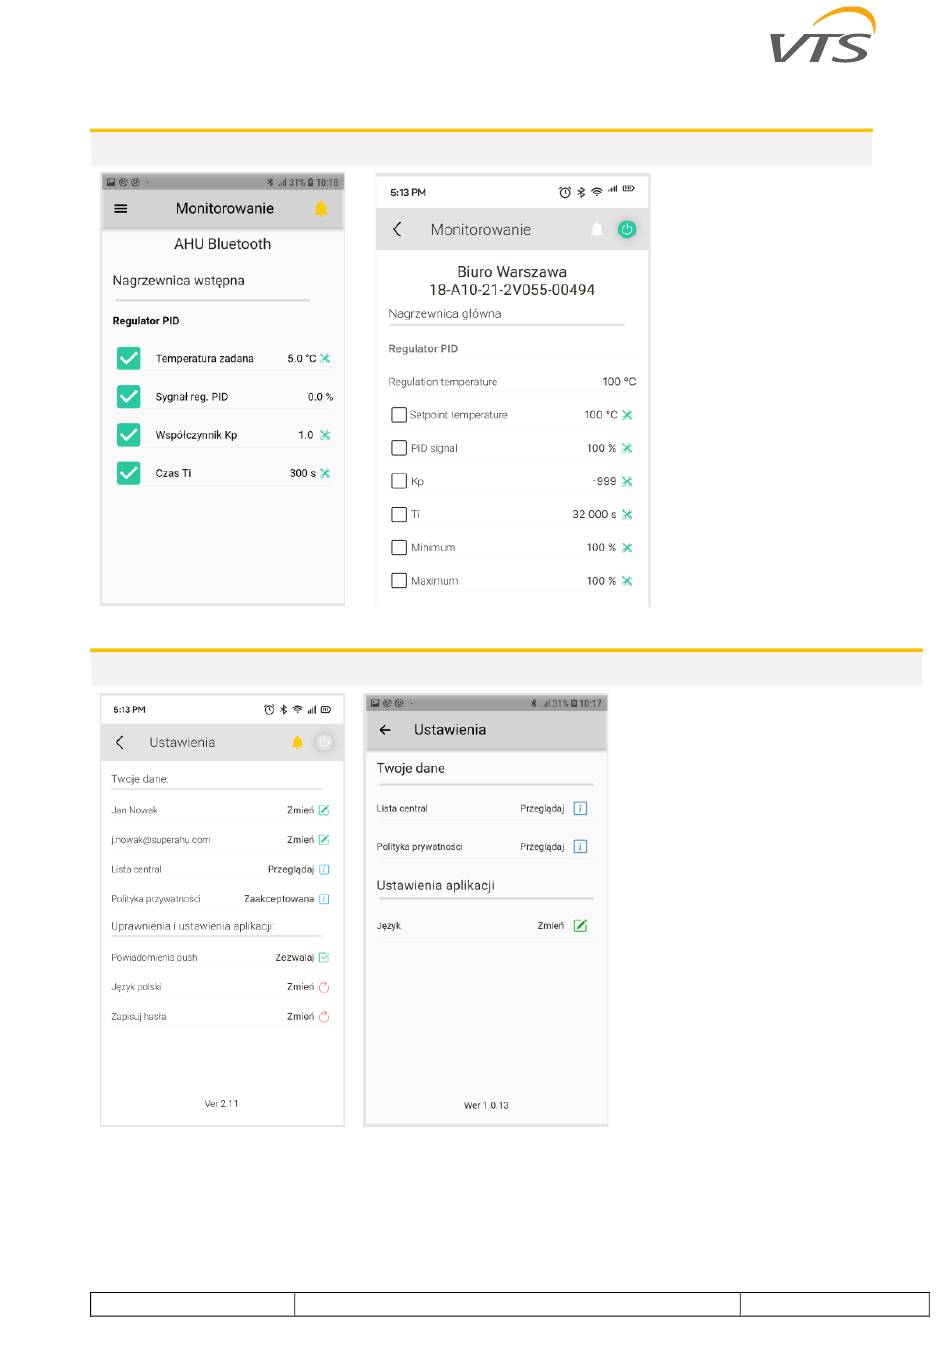Check the Maximum checkbox

399,580
